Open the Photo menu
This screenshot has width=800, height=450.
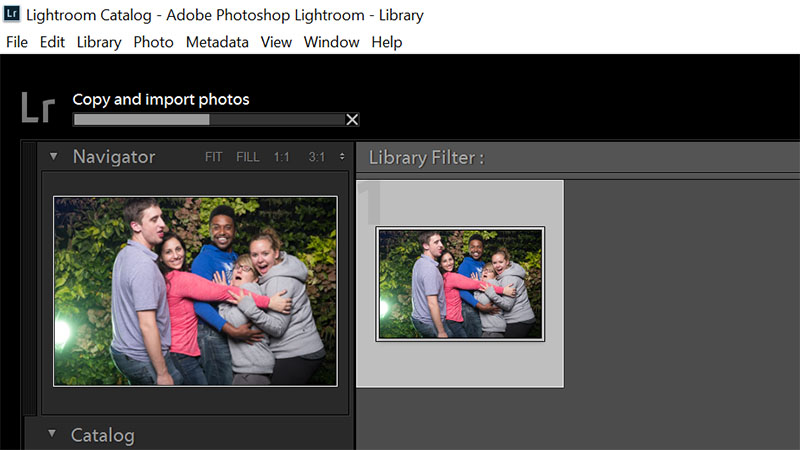click(153, 42)
